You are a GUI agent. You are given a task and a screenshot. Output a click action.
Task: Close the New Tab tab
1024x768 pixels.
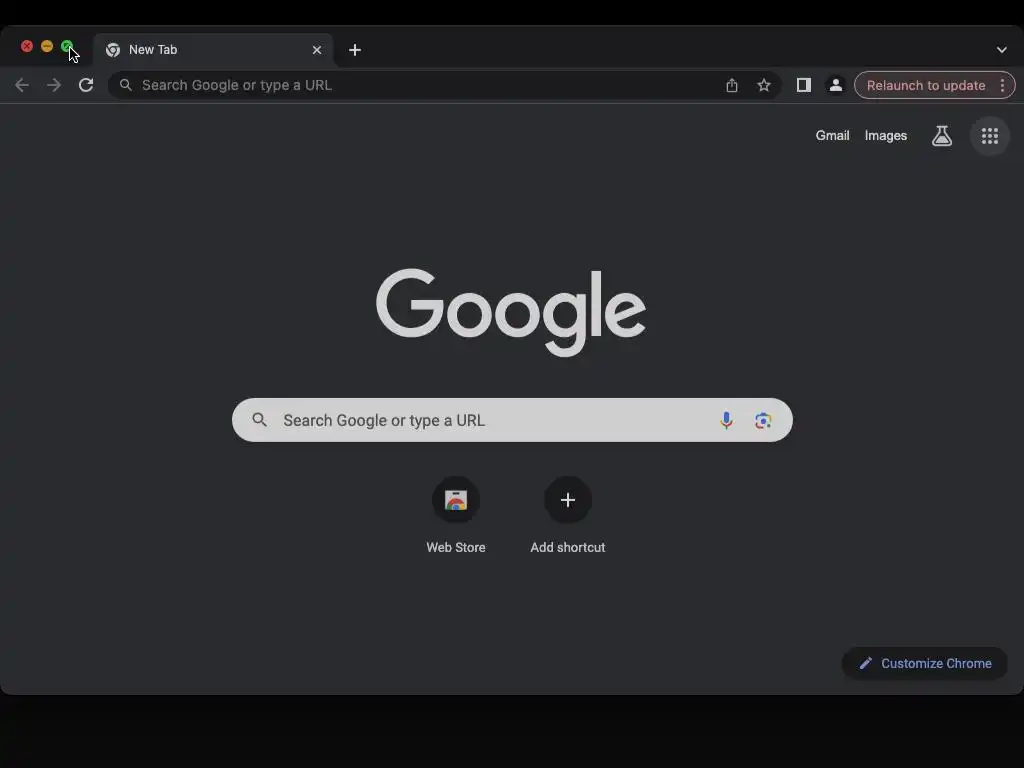pyautogui.click(x=317, y=50)
